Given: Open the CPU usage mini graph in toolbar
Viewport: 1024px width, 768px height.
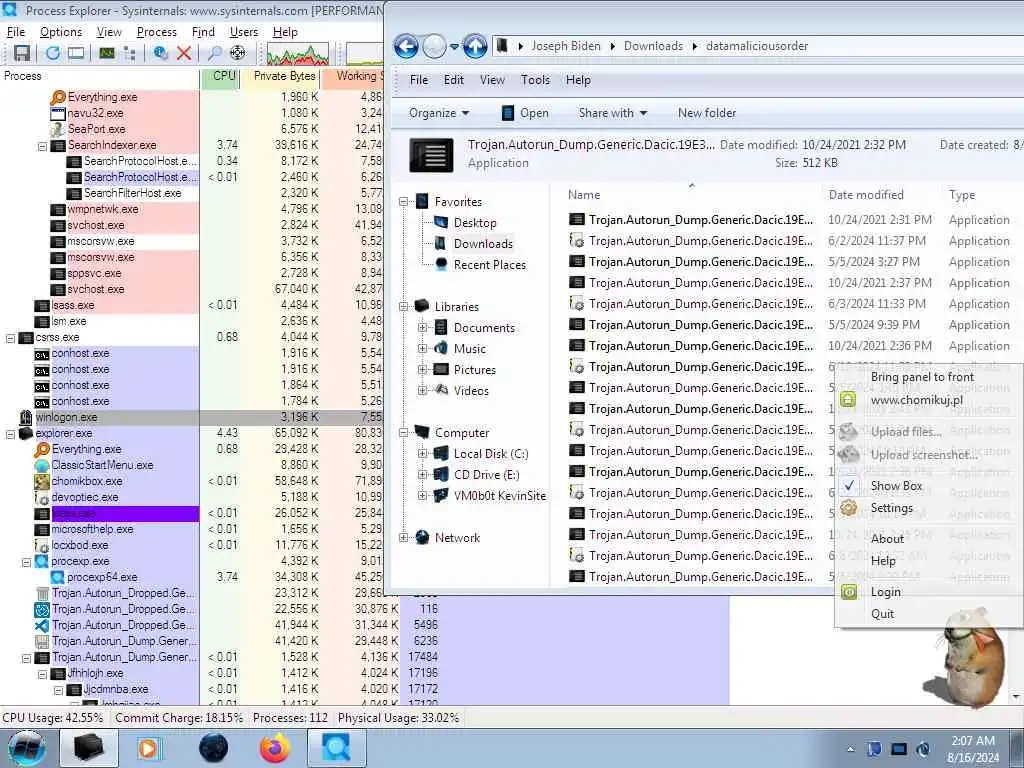Looking at the screenshot, I should click(298, 54).
